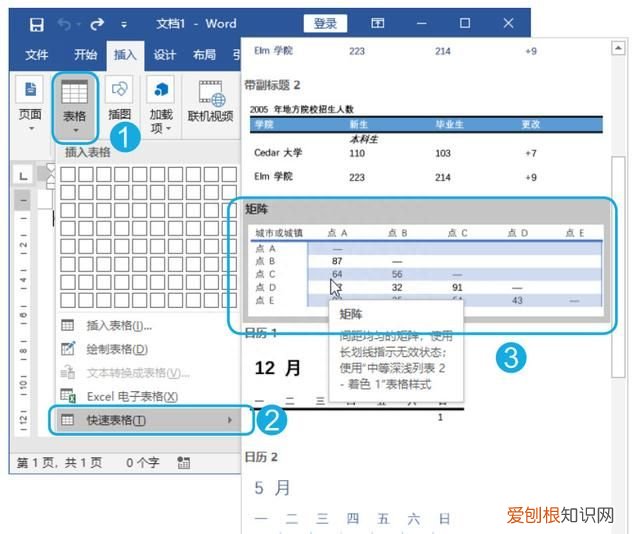Select first cell of insert-table grid

(x=68, y=174)
